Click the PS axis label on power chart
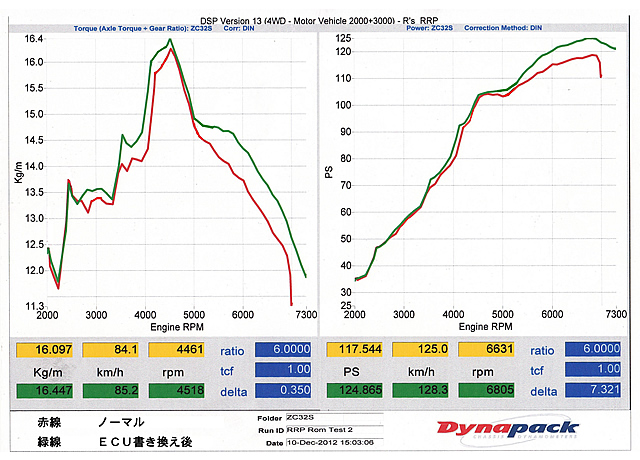640x460 pixels. tap(329, 172)
